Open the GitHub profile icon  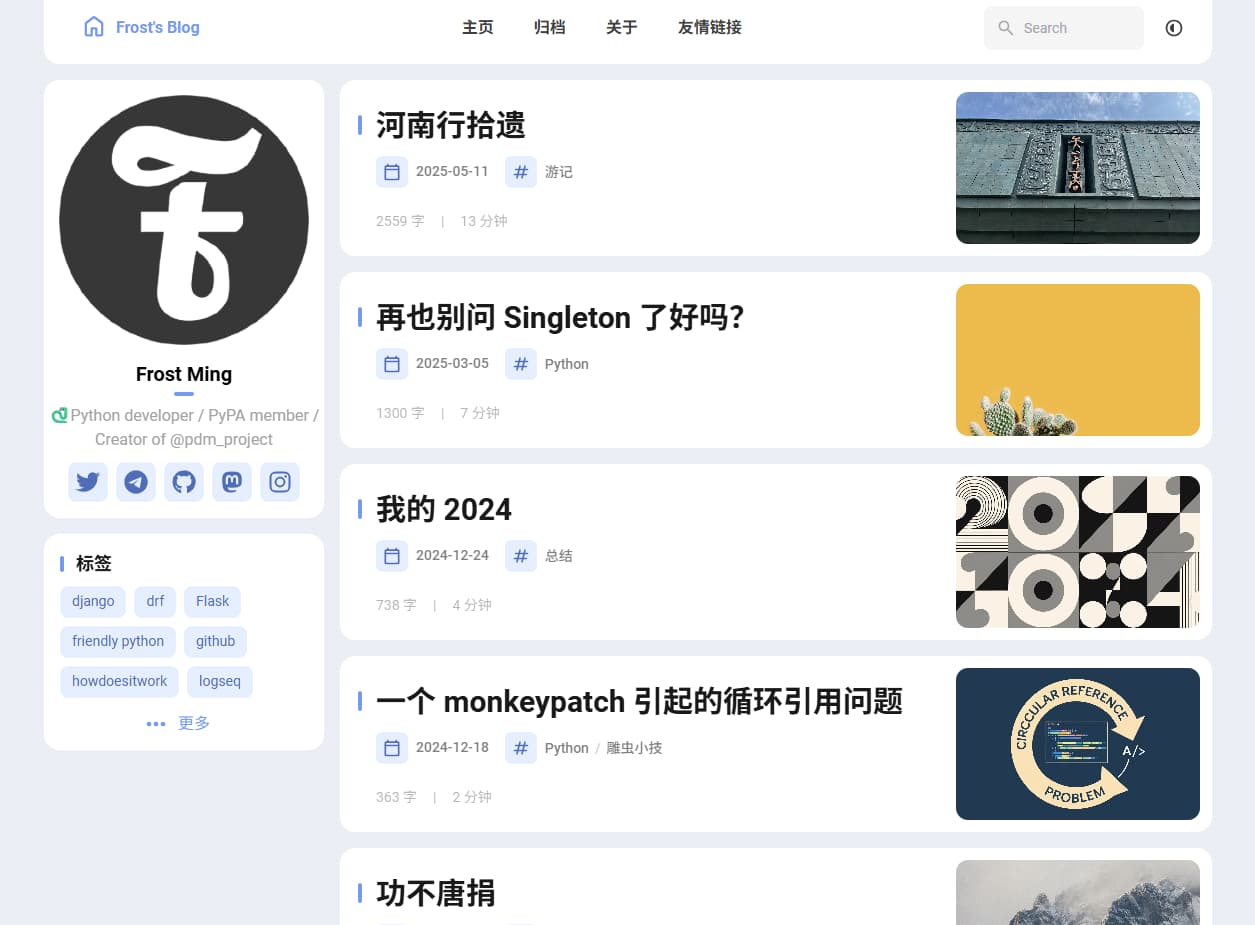tap(184, 482)
